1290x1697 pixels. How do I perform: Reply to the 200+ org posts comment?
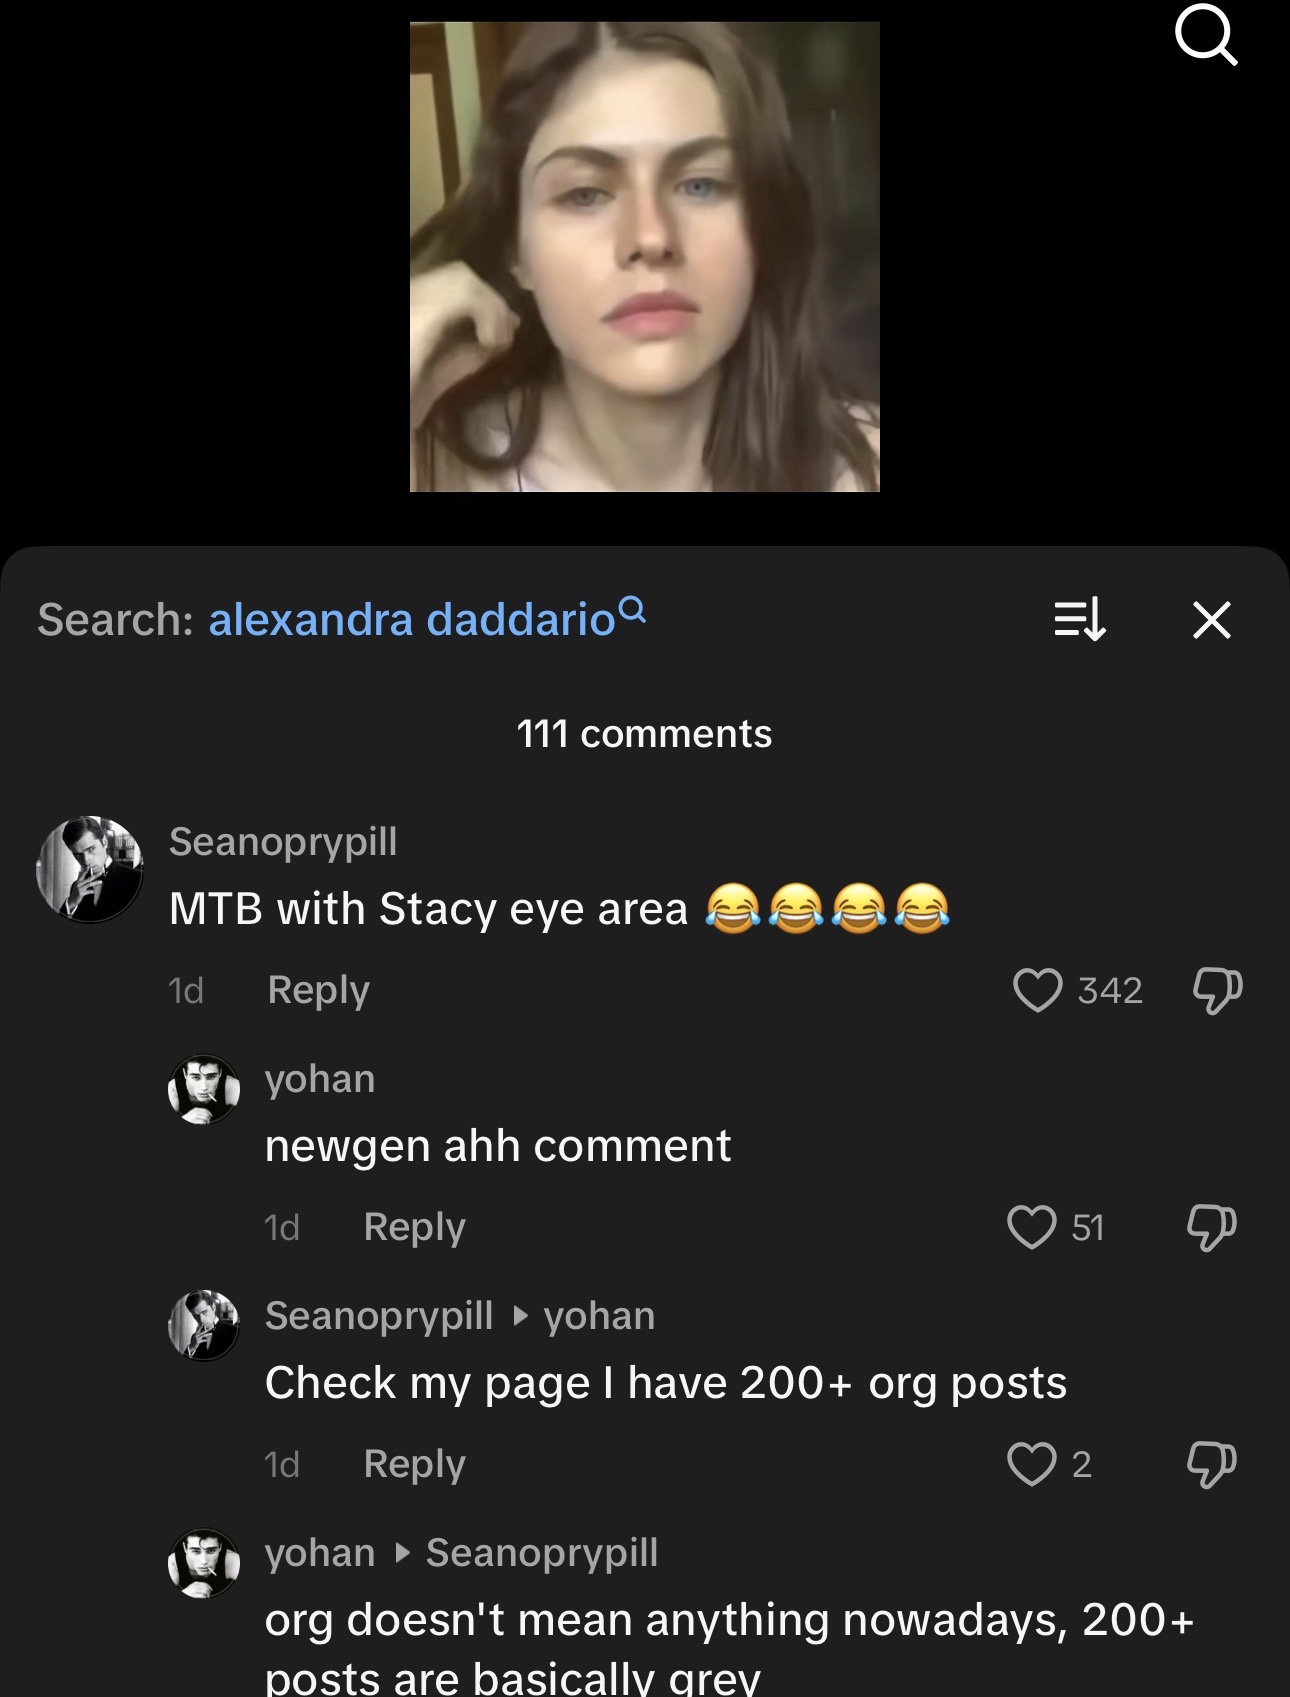(x=414, y=1464)
